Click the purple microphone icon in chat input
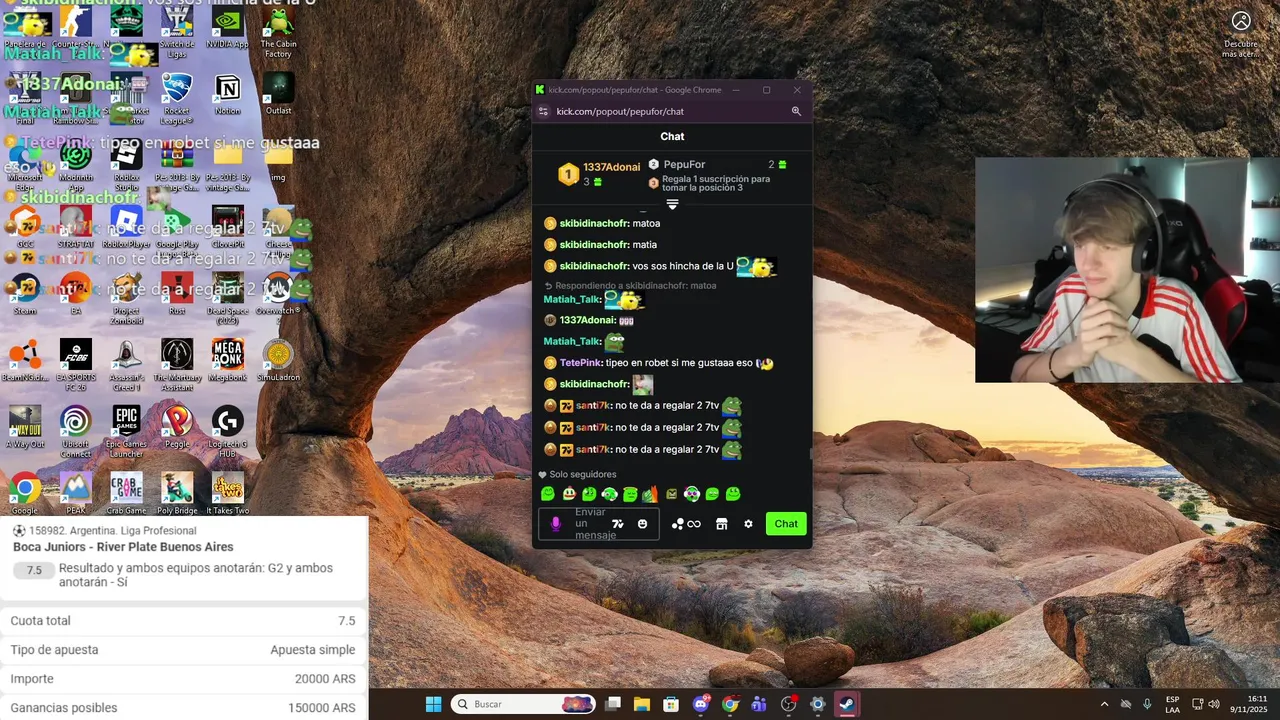 click(x=556, y=524)
